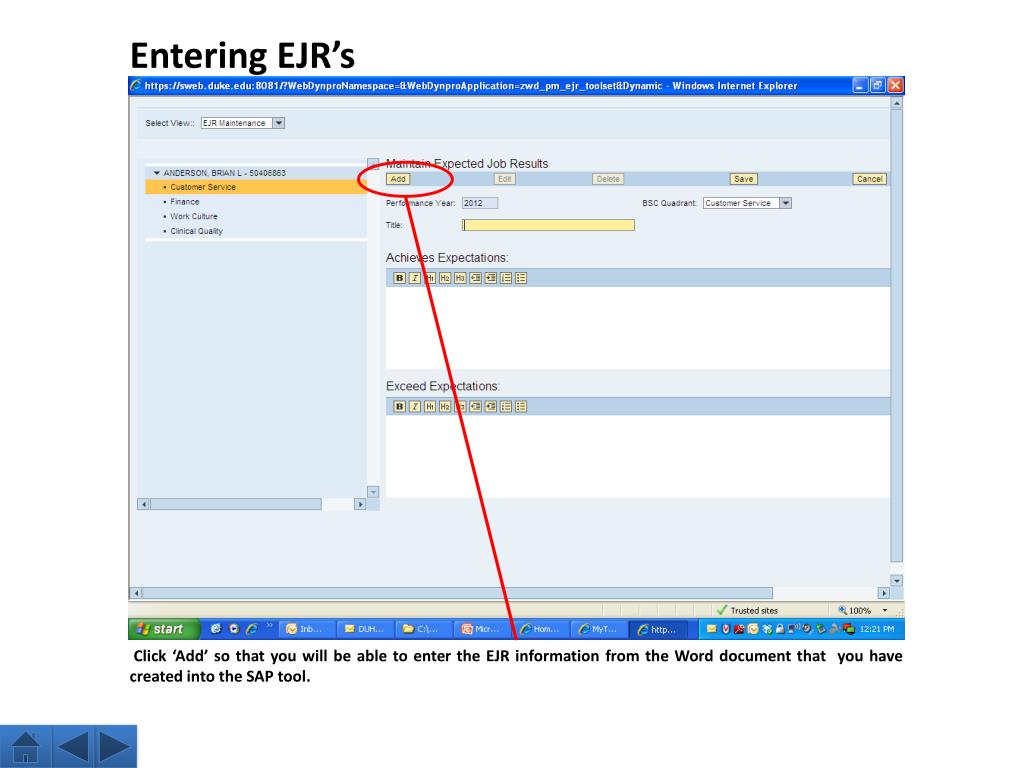This screenshot has height=768, width=1024.
Task: Click the Maintain Expected Job Results heading
Action: coord(467,163)
